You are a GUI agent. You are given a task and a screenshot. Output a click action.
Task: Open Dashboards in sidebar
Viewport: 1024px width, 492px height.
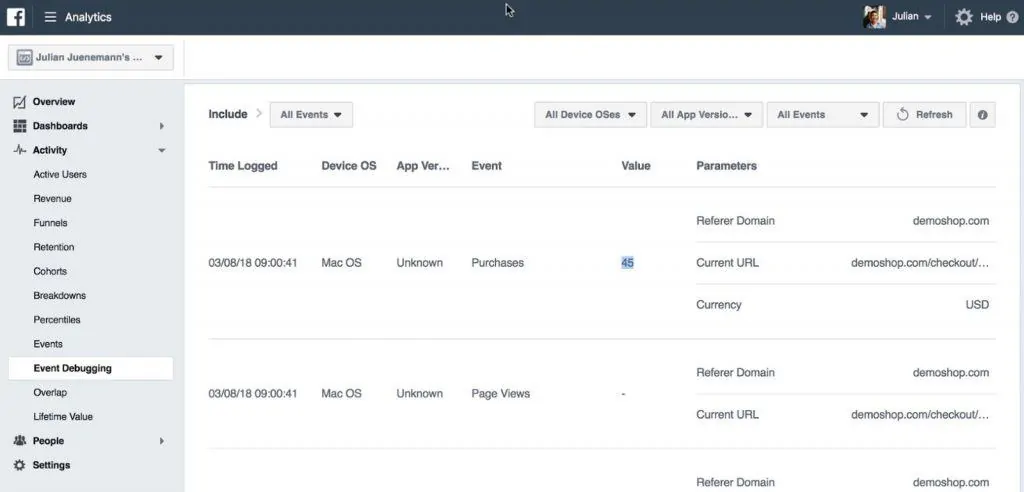click(60, 126)
